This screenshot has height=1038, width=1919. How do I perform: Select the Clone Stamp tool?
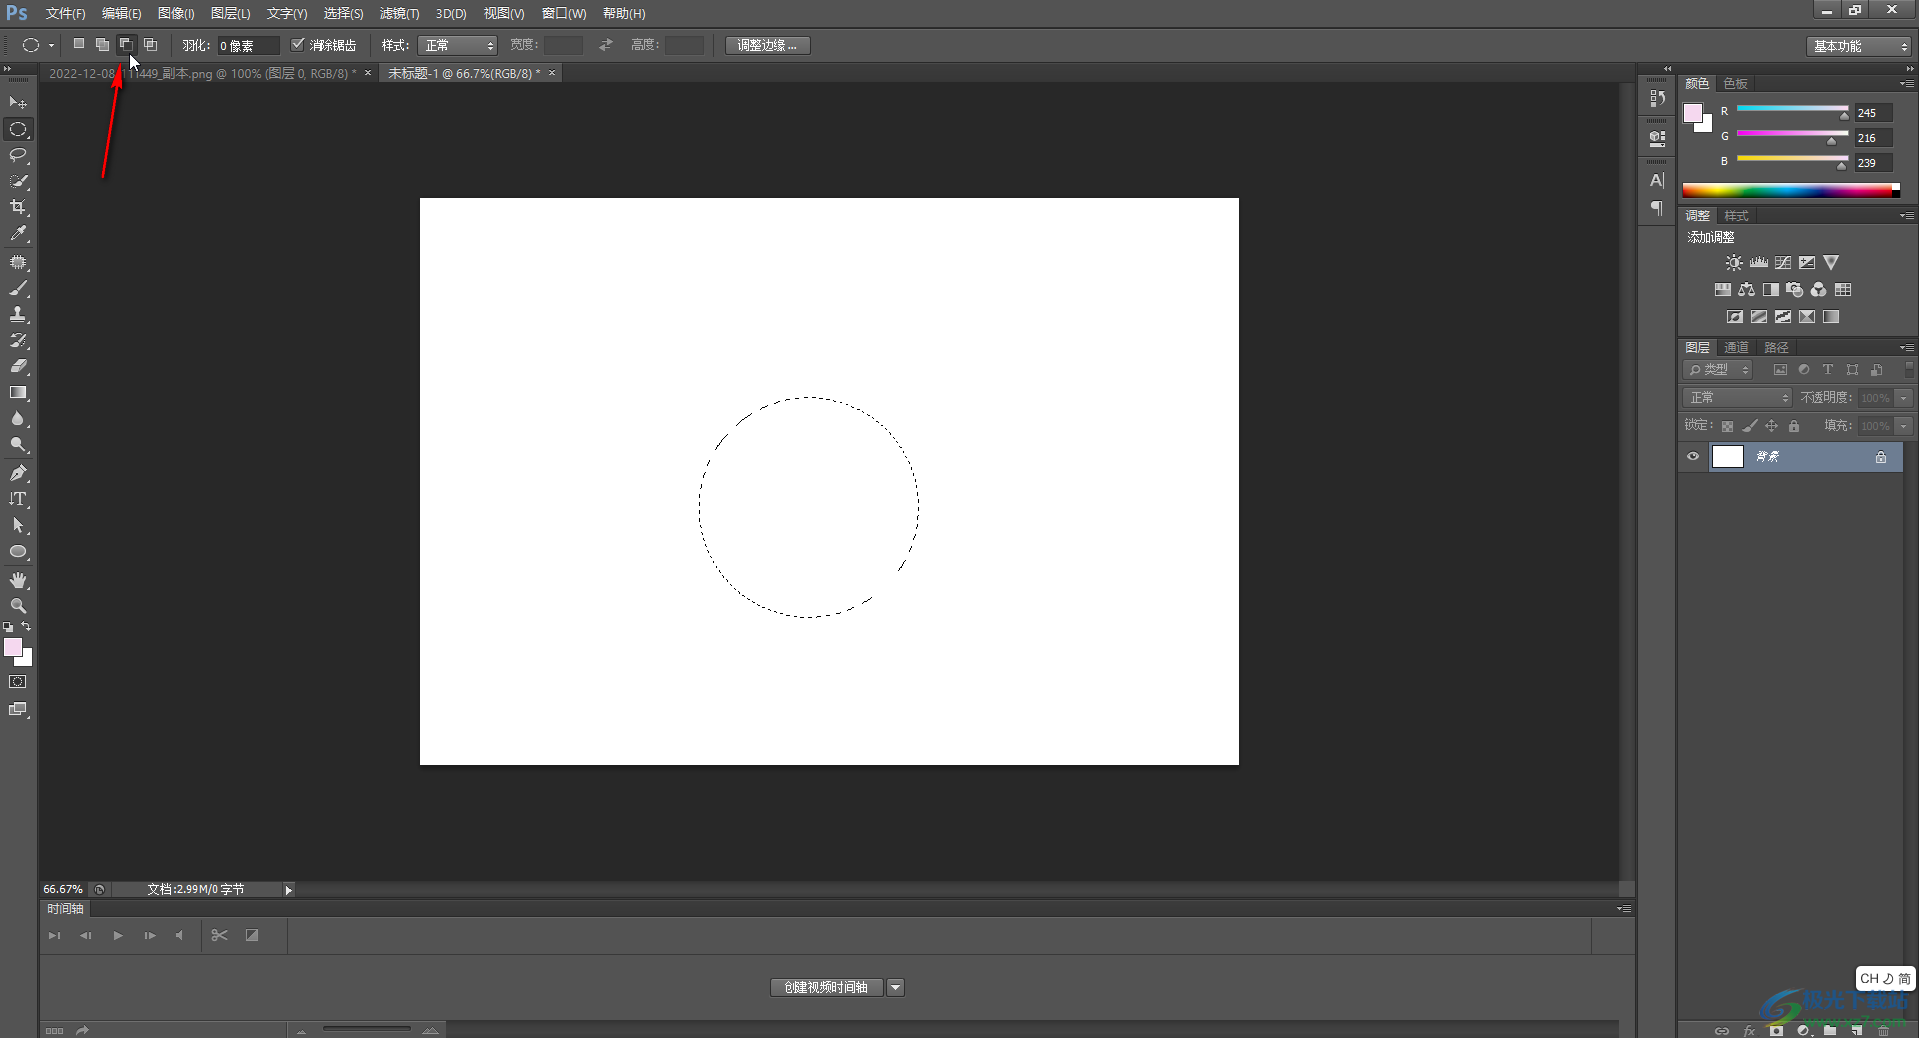18,314
